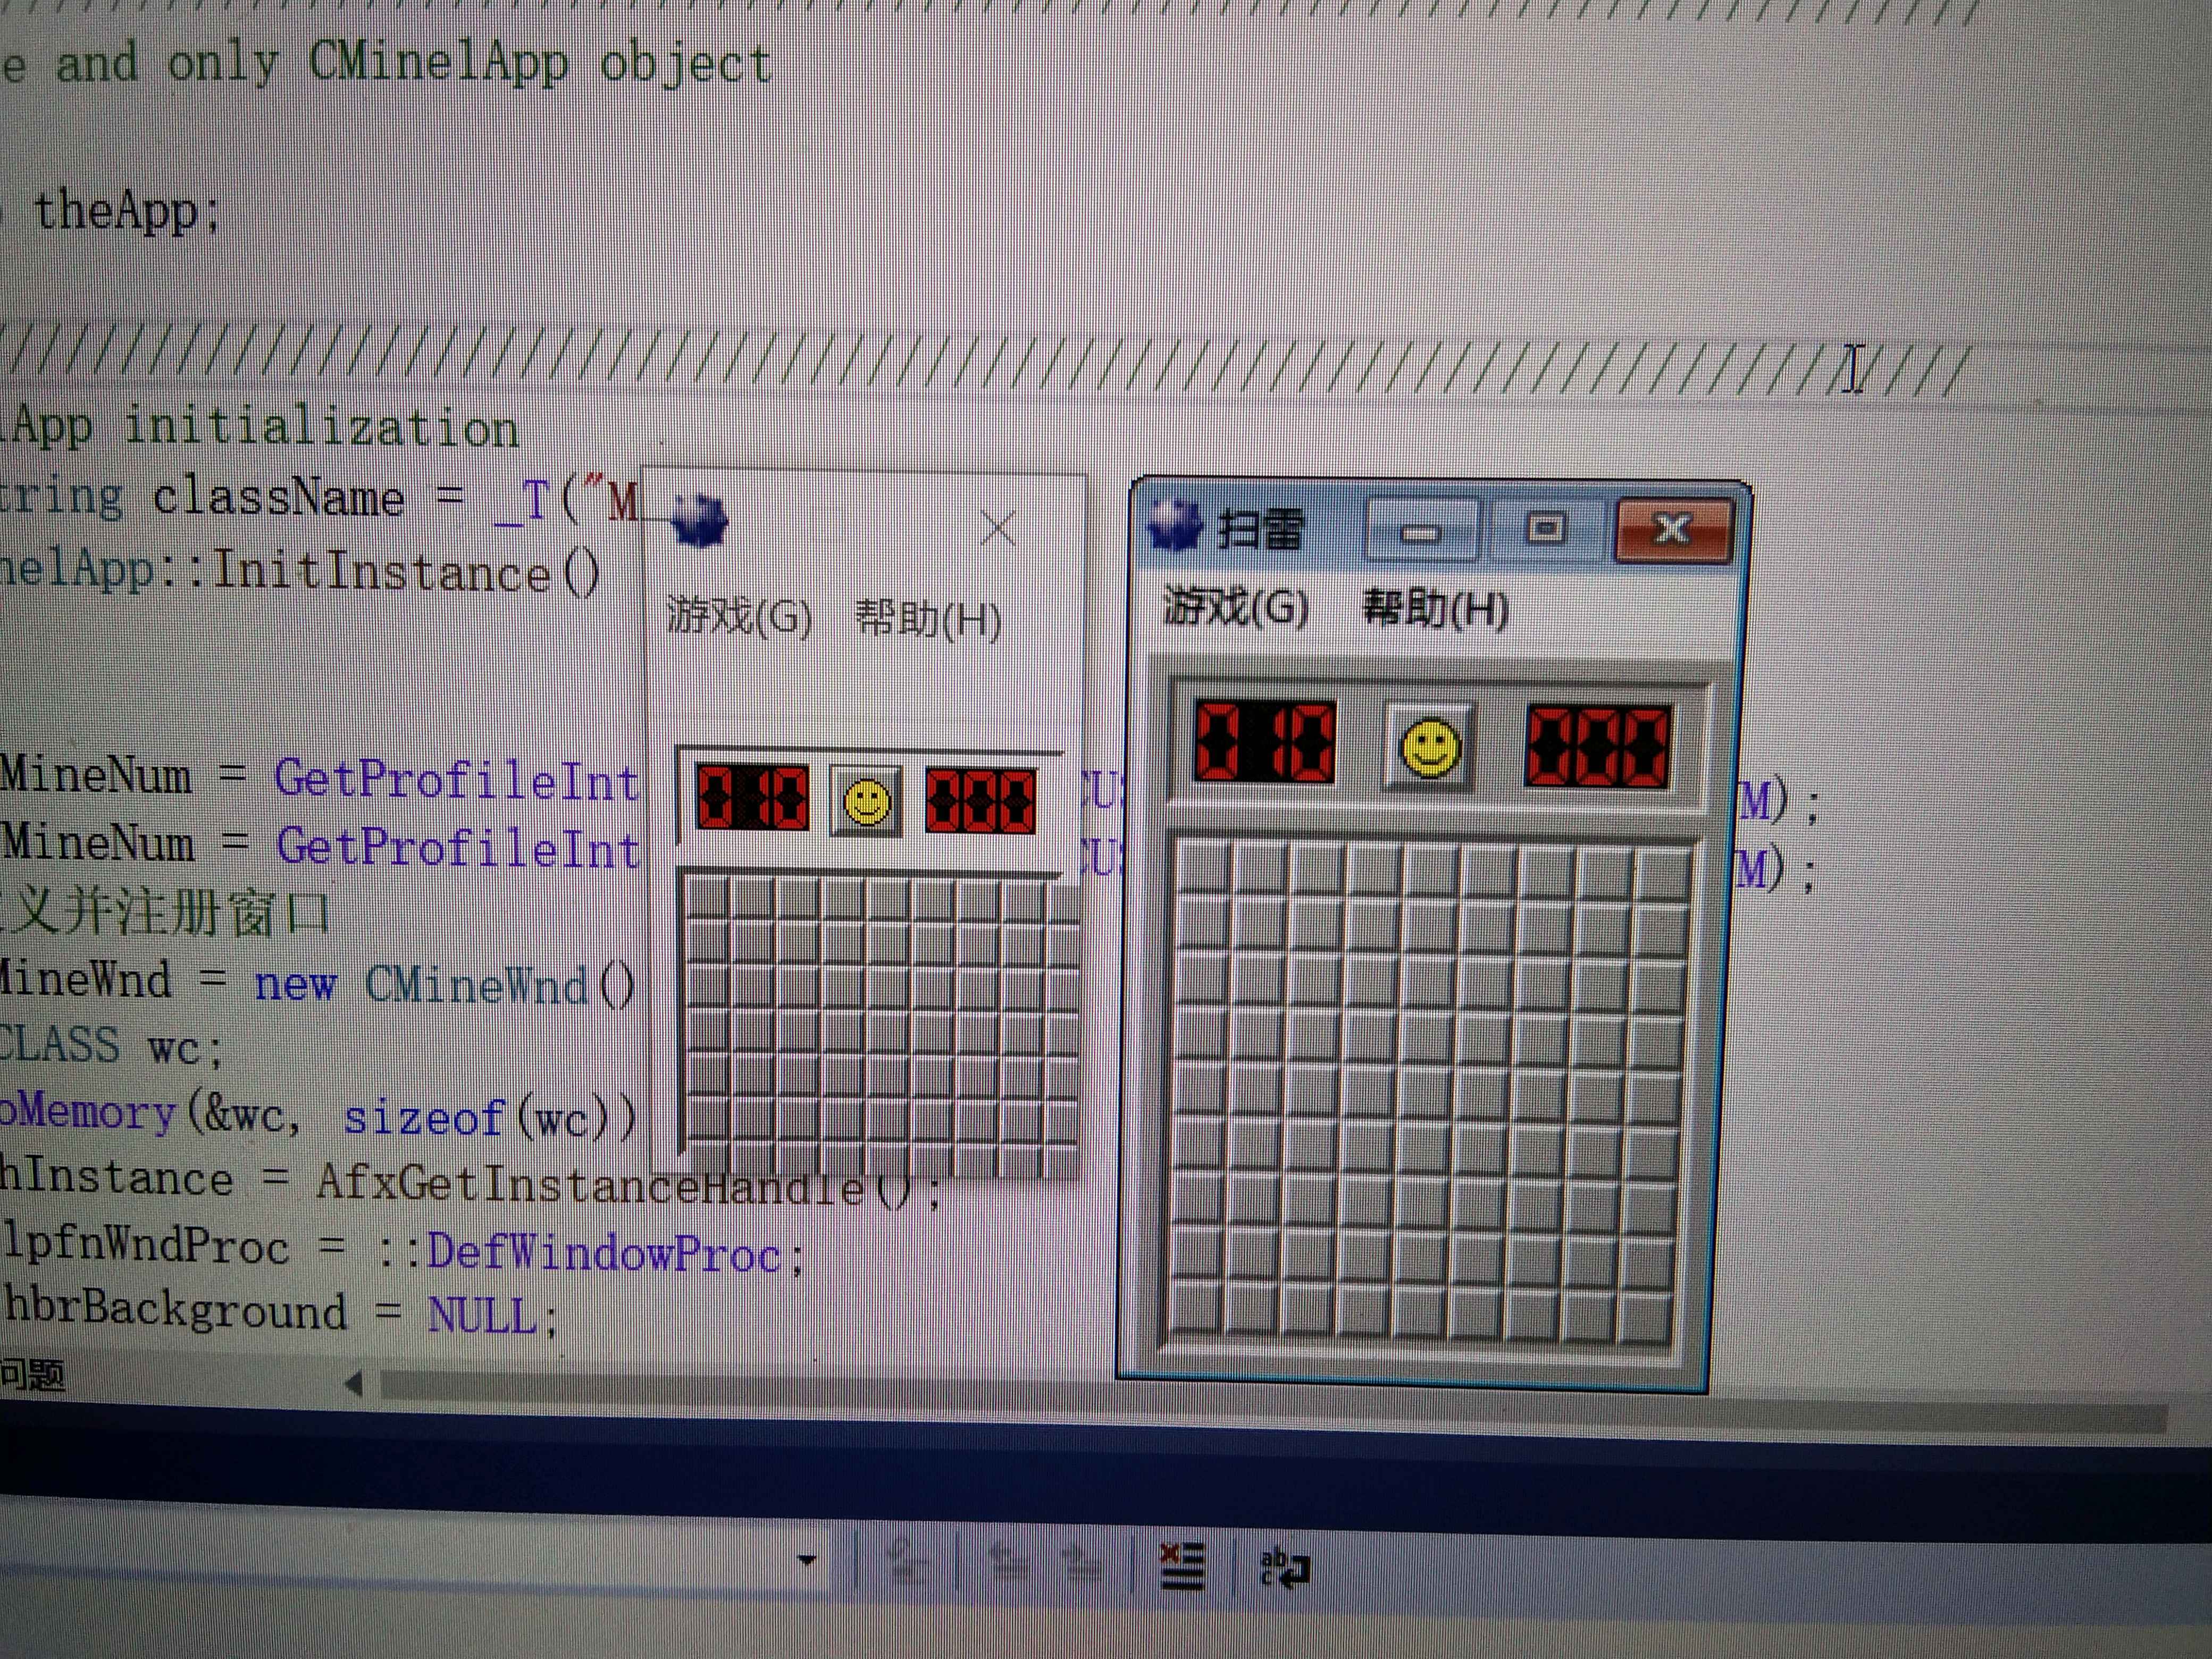Click "AfxGetInstanceHandle" in the code

coord(589,1186)
